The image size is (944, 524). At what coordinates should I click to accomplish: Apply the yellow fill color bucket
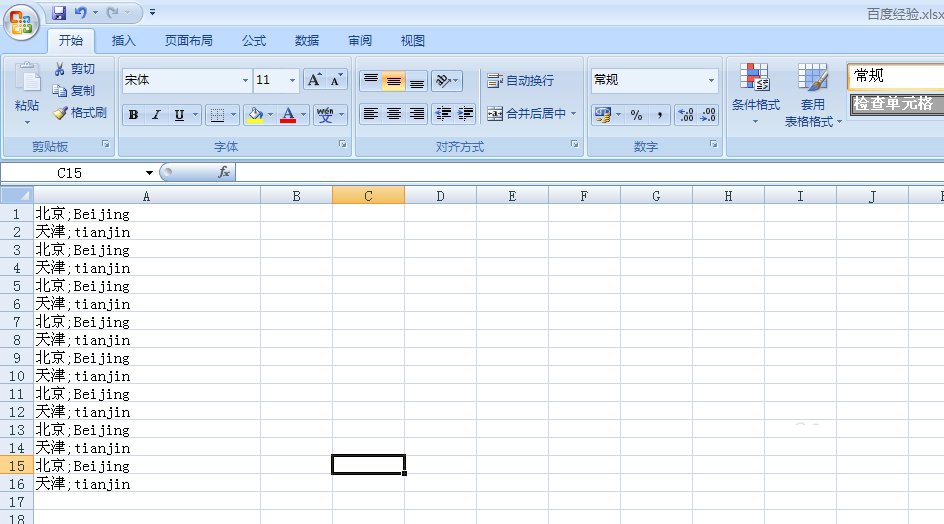click(x=255, y=115)
